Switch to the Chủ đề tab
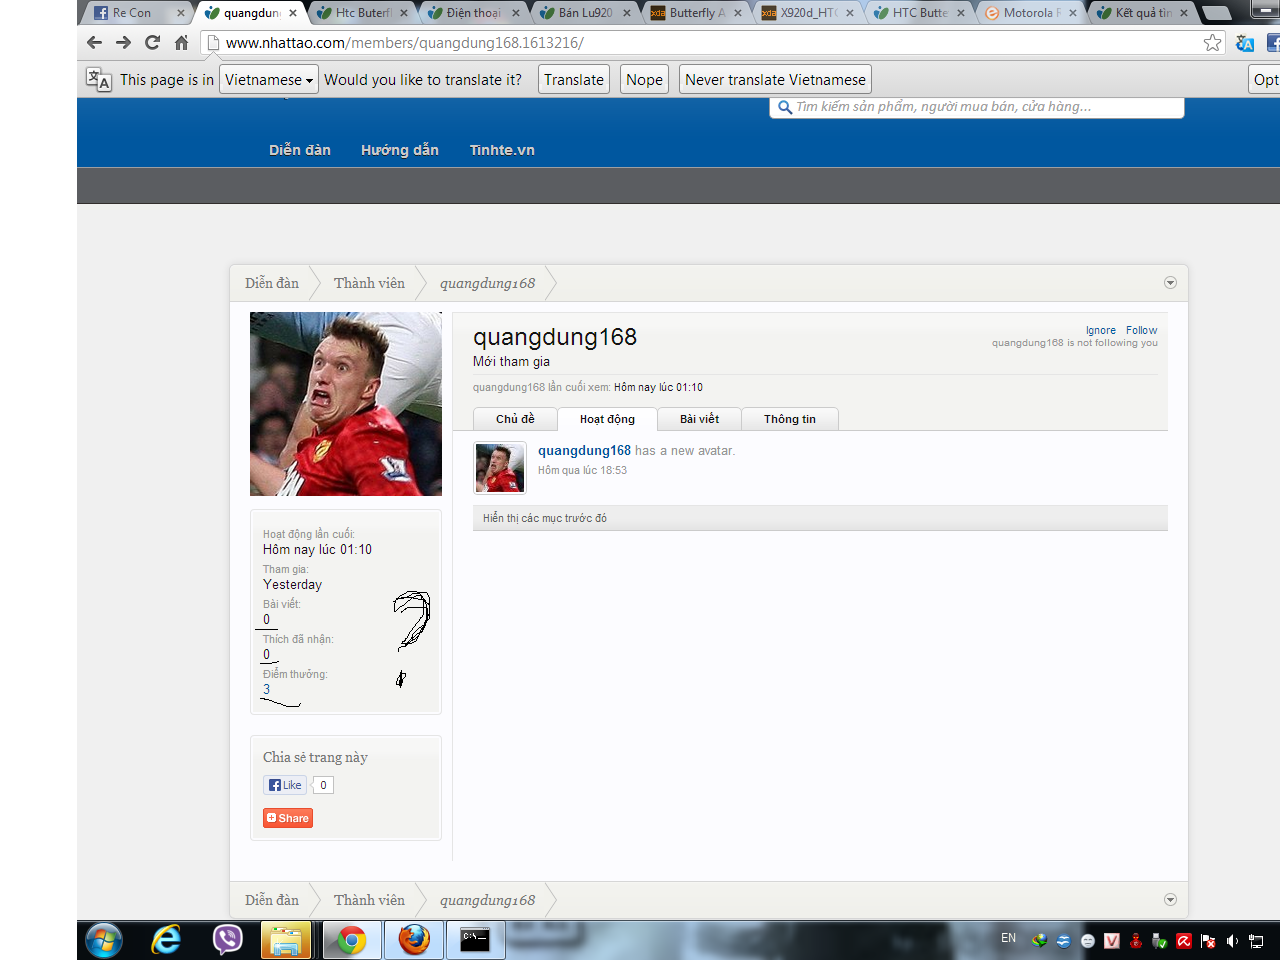Viewport: 1280px width, 960px height. tap(515, 419)
